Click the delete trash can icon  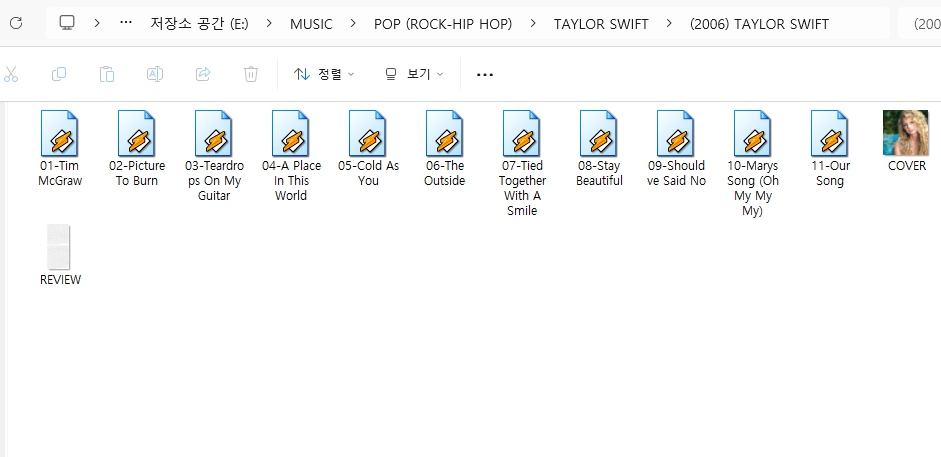coord(251,74)
